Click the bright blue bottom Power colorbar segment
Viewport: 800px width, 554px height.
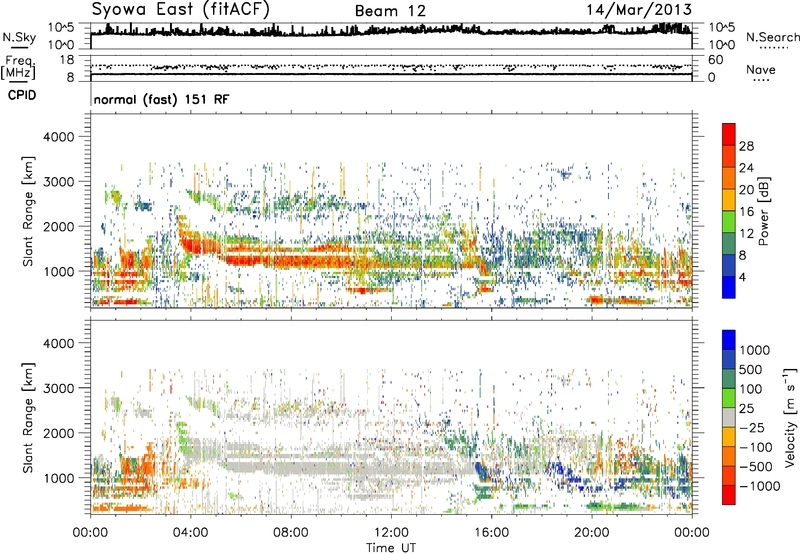click(x=729, y=287)
